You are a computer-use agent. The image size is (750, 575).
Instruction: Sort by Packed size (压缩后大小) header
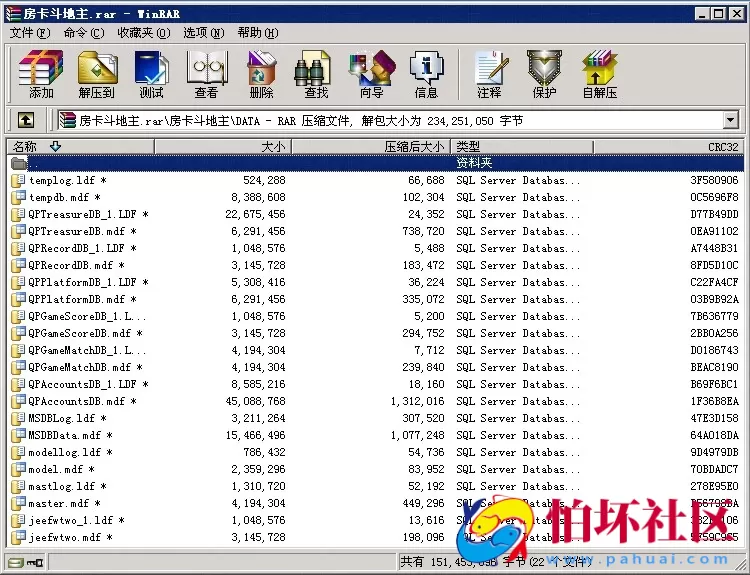coord(371,146)
